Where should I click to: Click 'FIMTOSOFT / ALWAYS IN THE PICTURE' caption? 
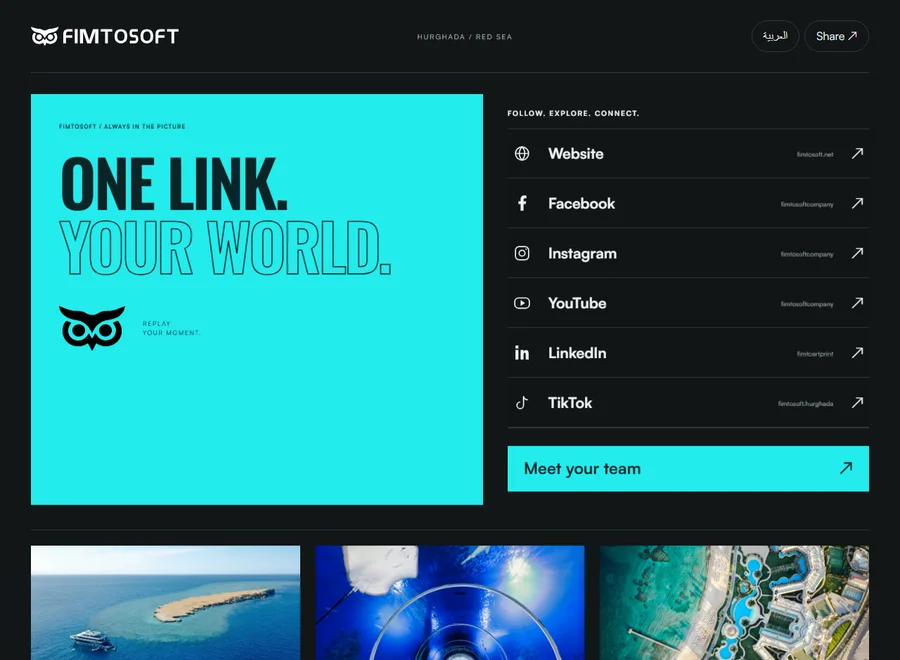(x=122, y=126)
